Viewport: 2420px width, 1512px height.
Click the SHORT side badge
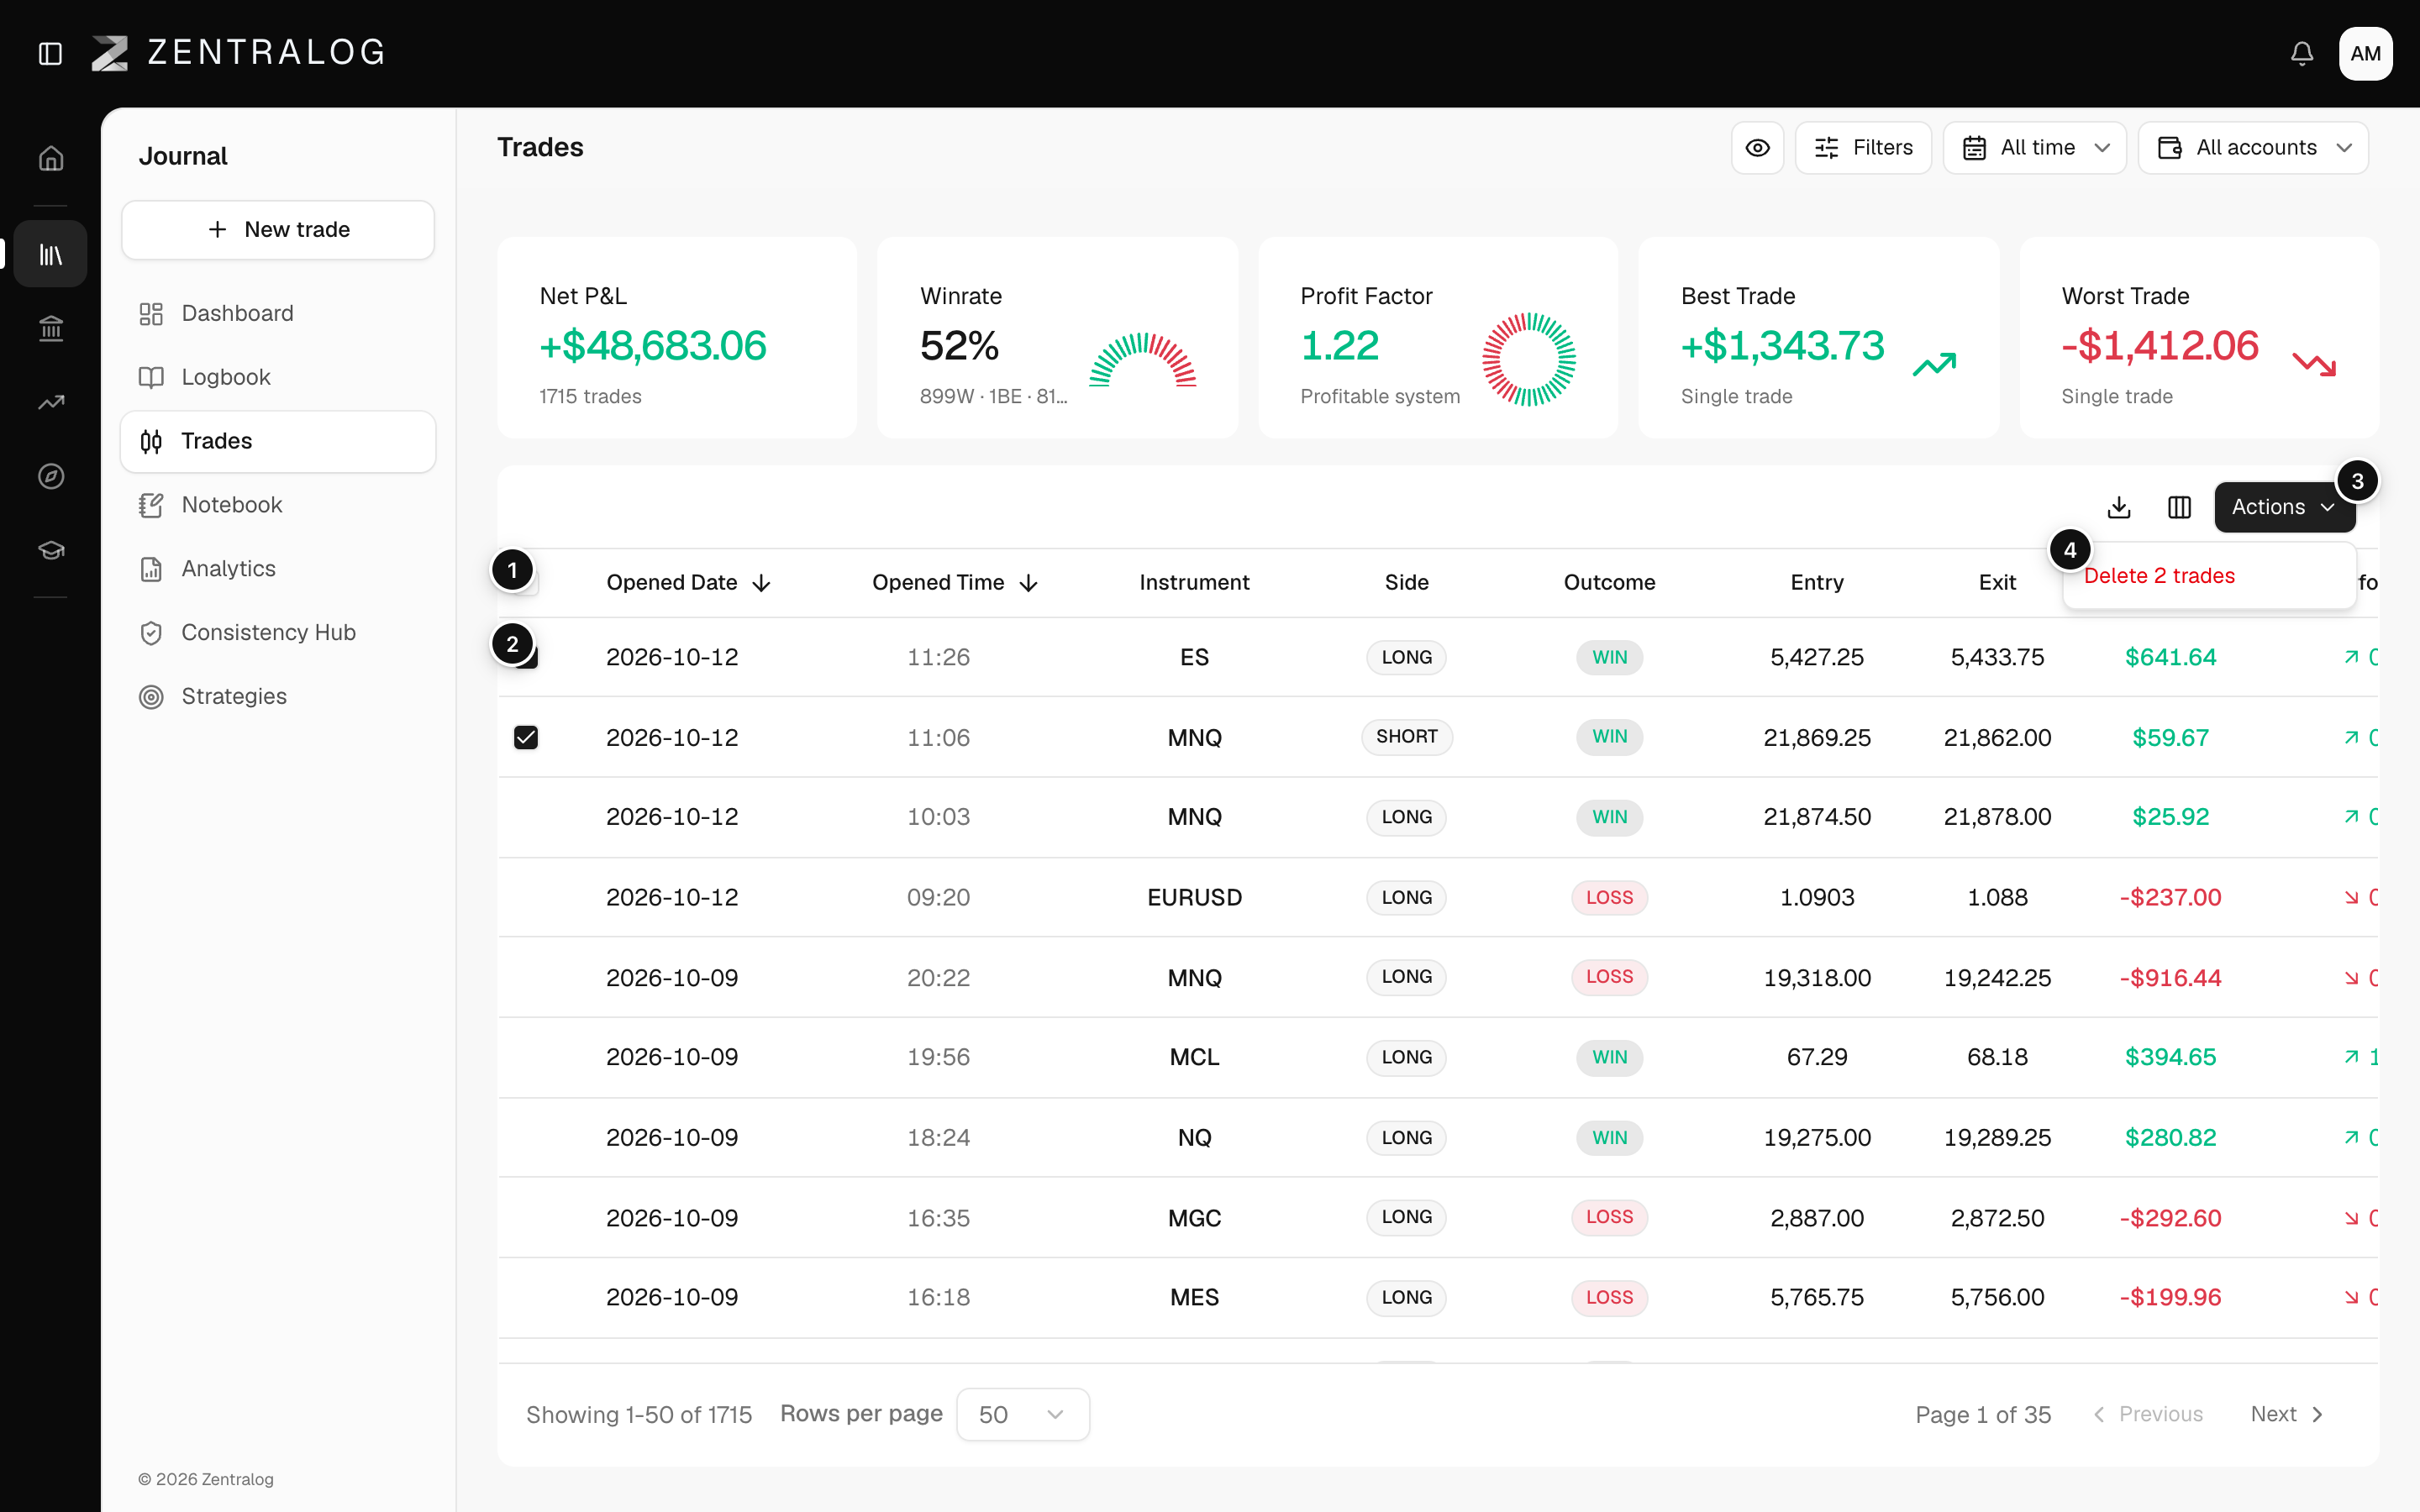(x=1406, y=737)
